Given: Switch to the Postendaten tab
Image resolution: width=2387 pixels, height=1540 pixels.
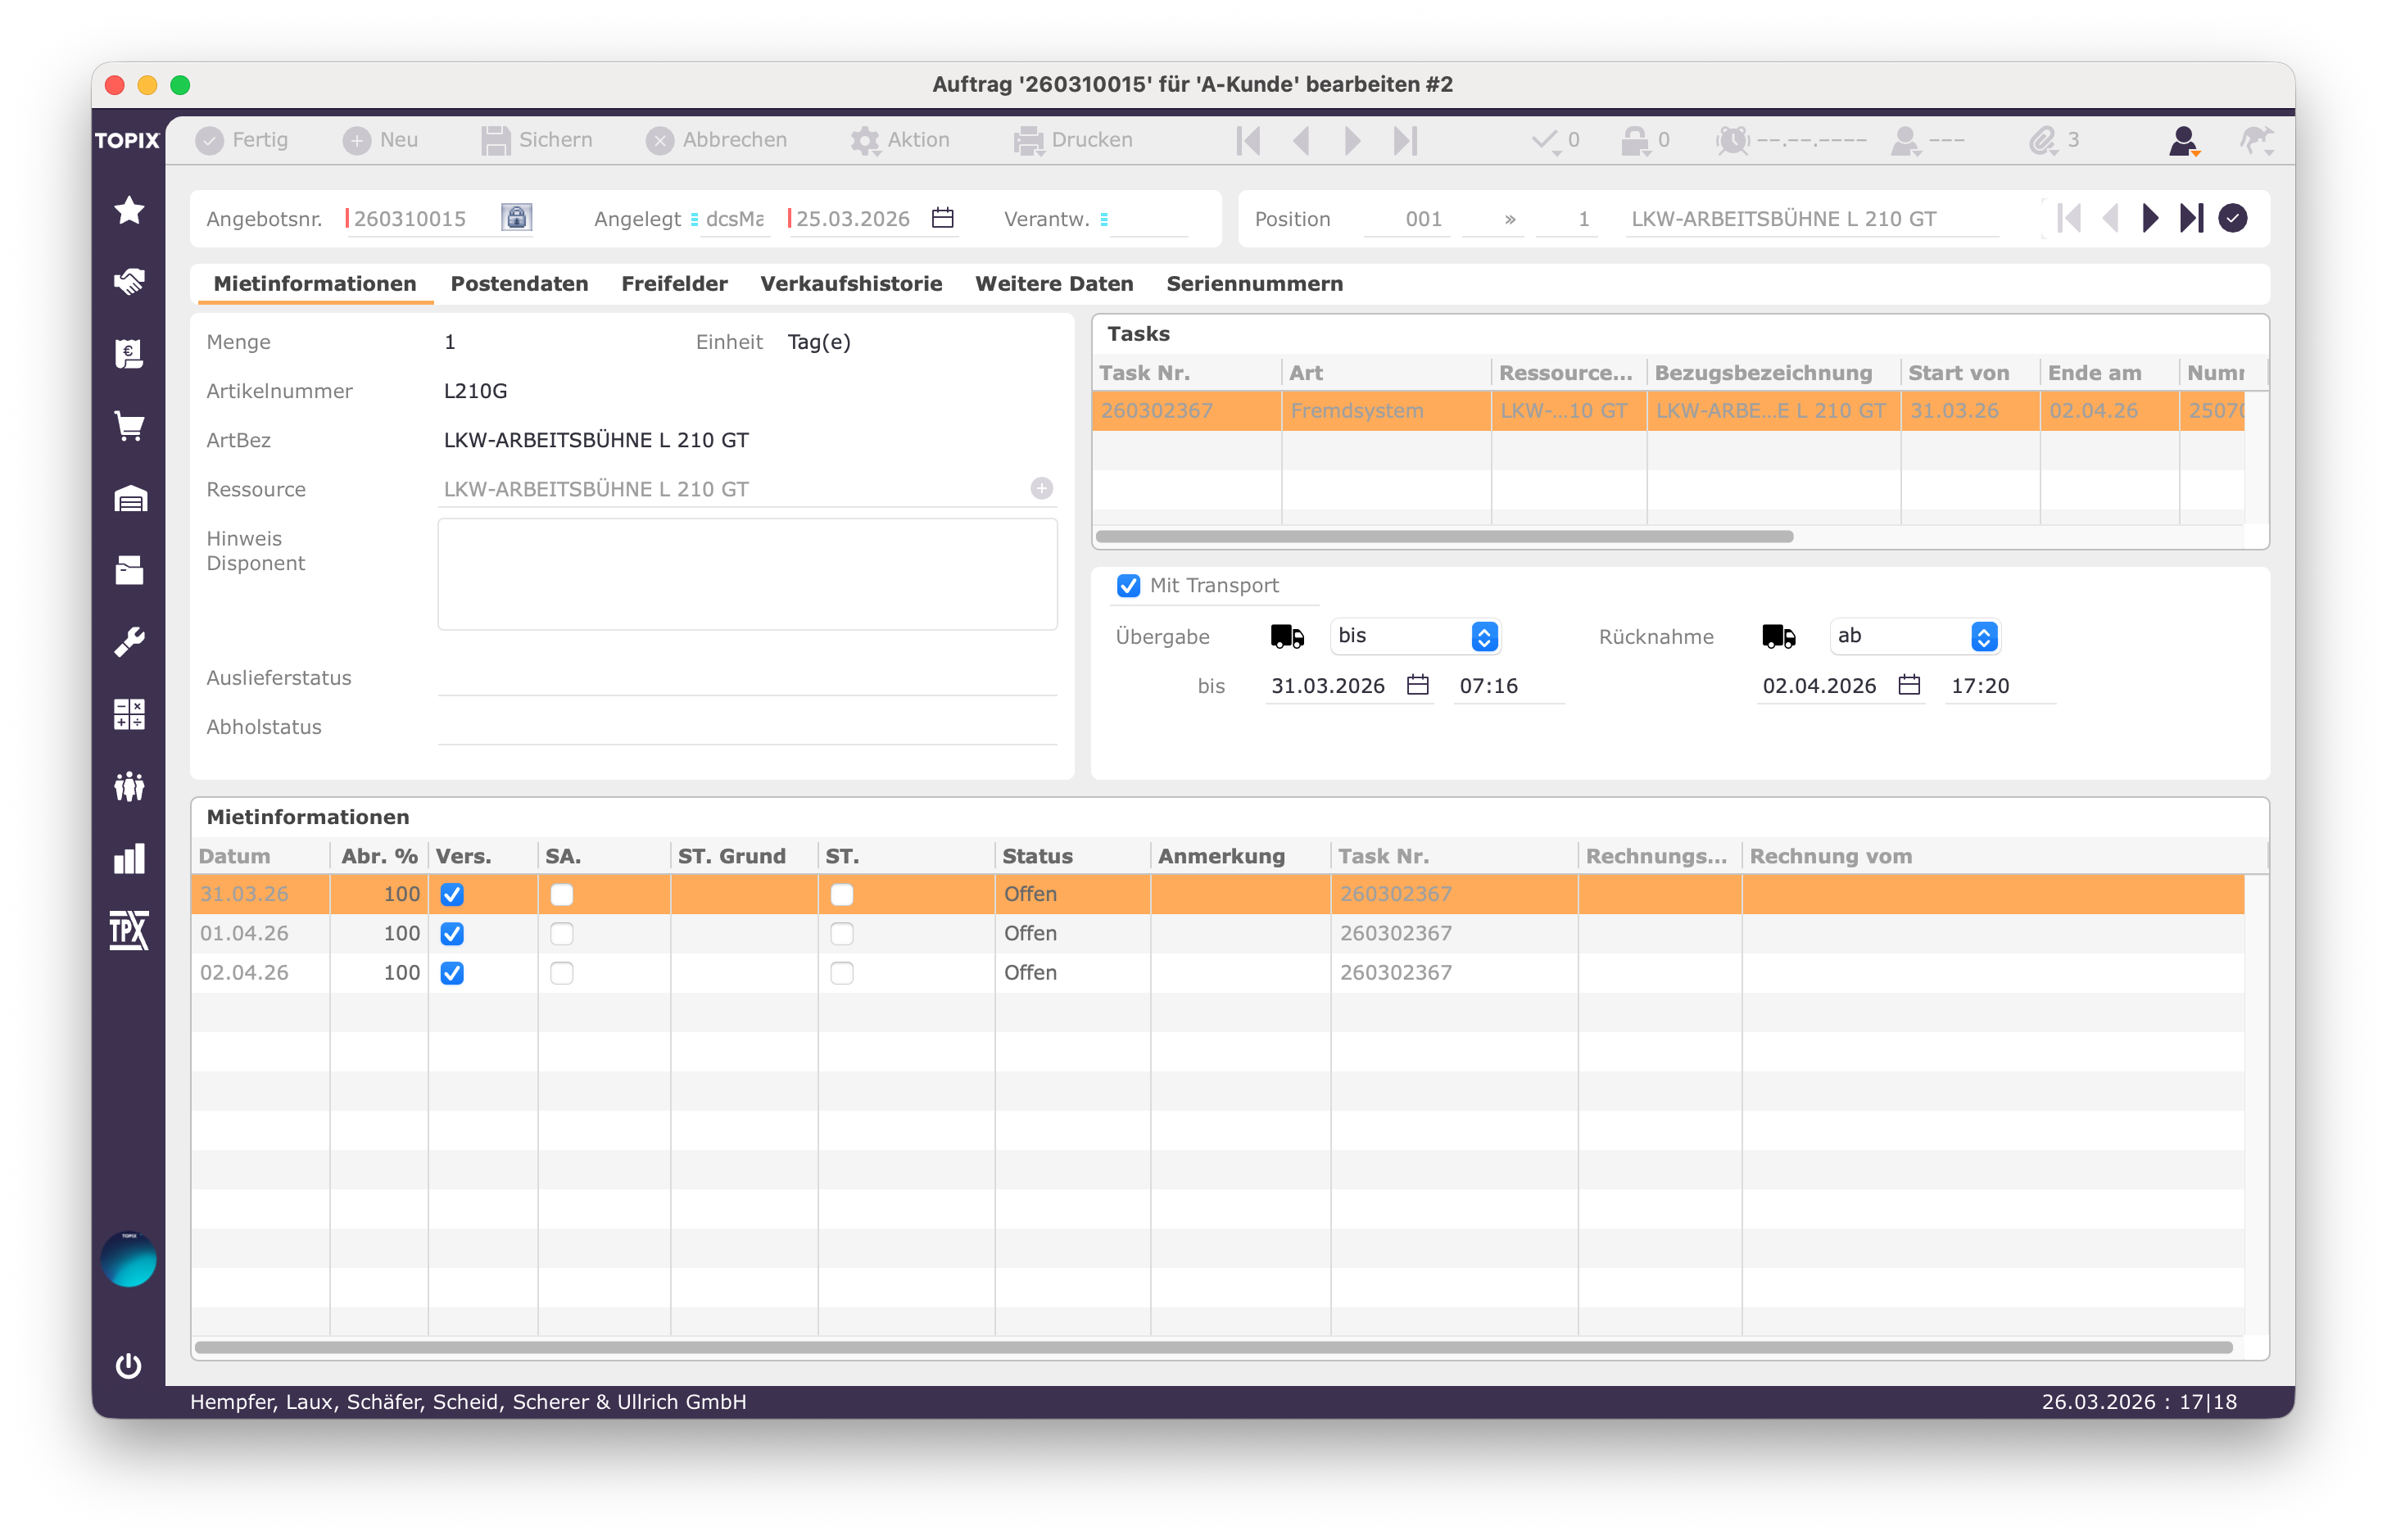Looking at the screenshot, I should click(x=519, y=284).
